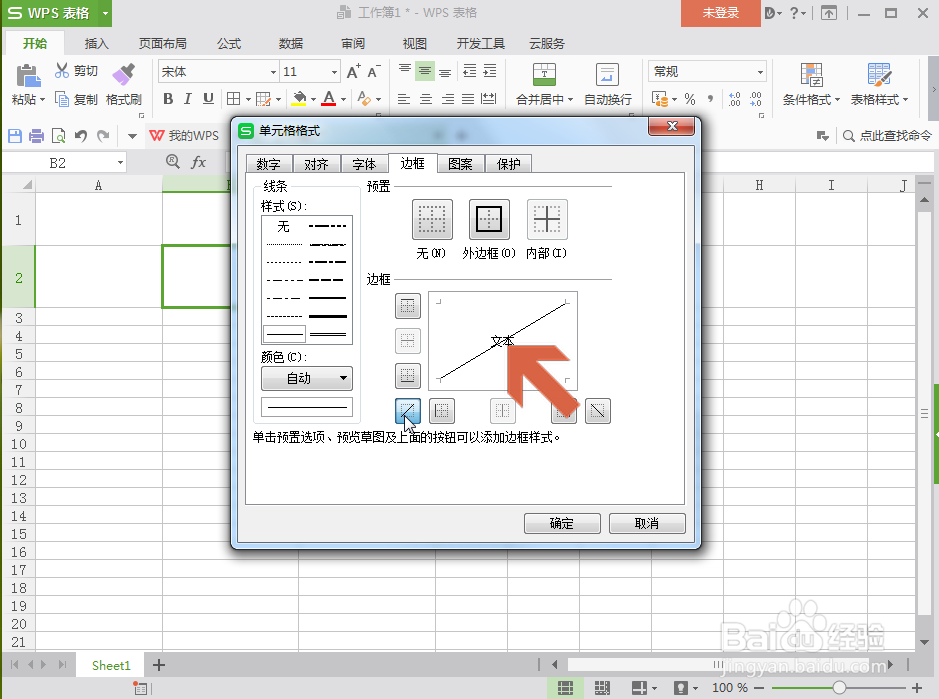Click the Undo arrow icon
The height and width of the screenshot is (699, 939).
tap(81, 136)
